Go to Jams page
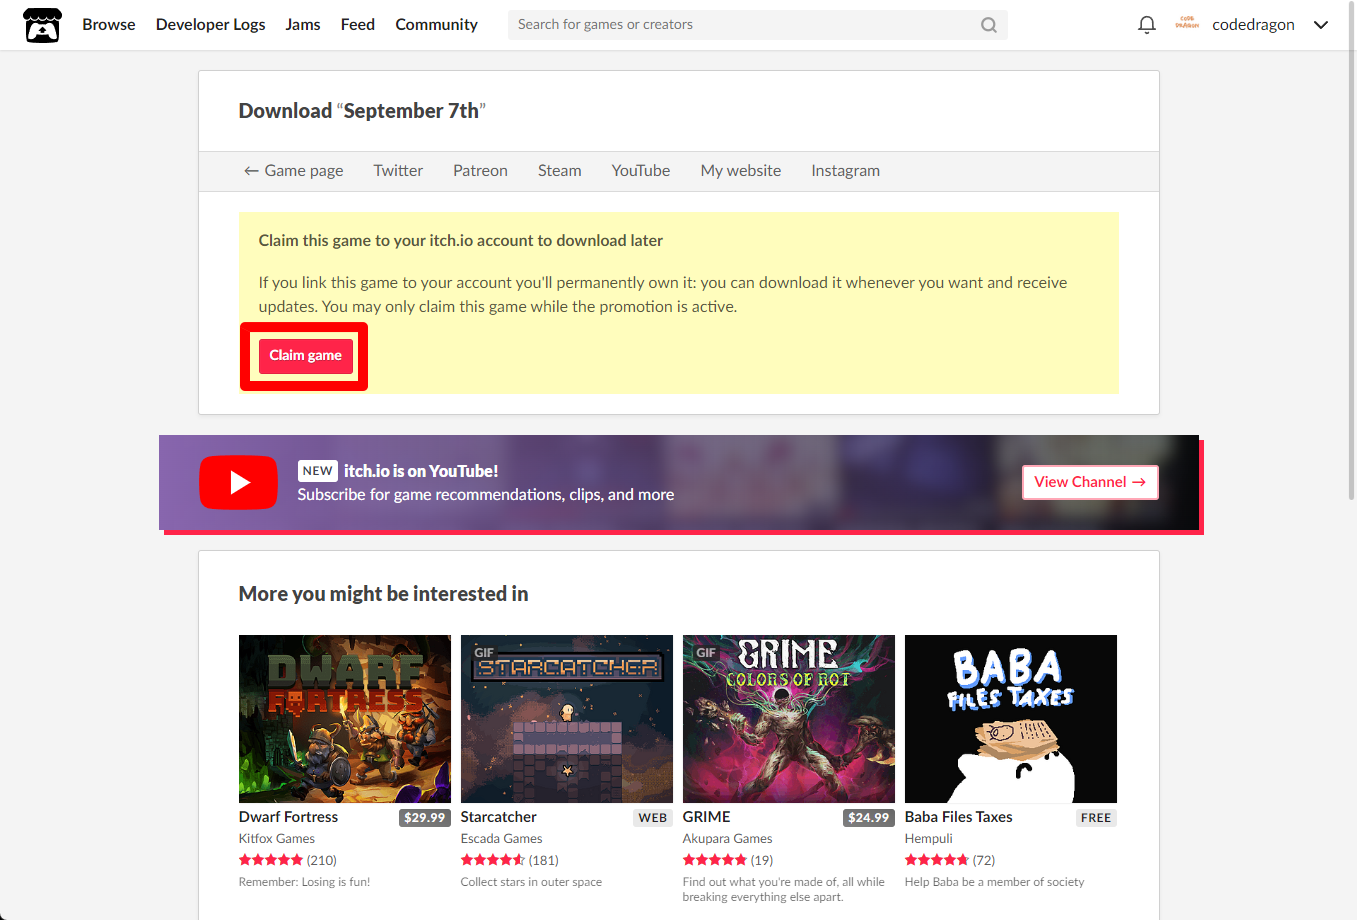1357x920 pixels. point(303,24)
